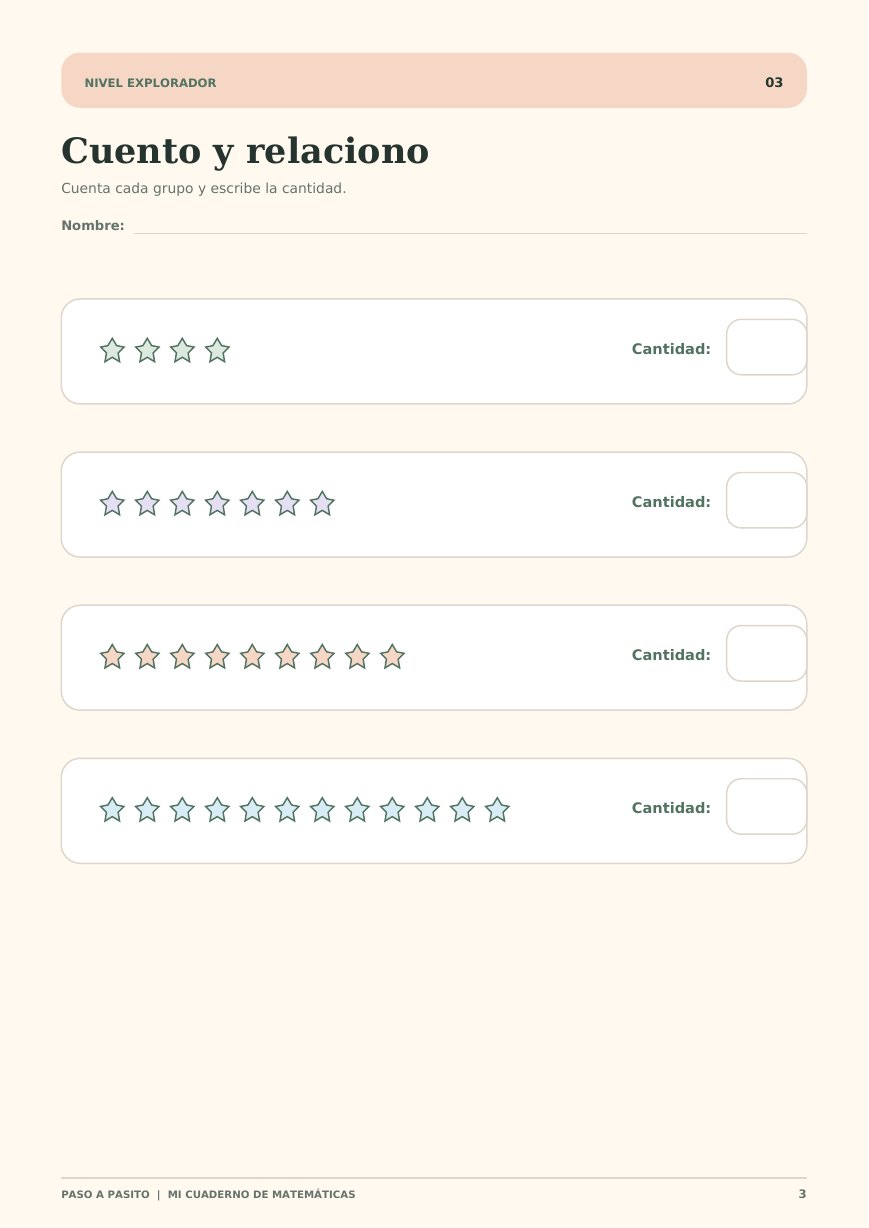This screenshot has width=869, height=1228.
Task: Click the PASO A PASITO footer text
Action: [x=105, y=1195]
